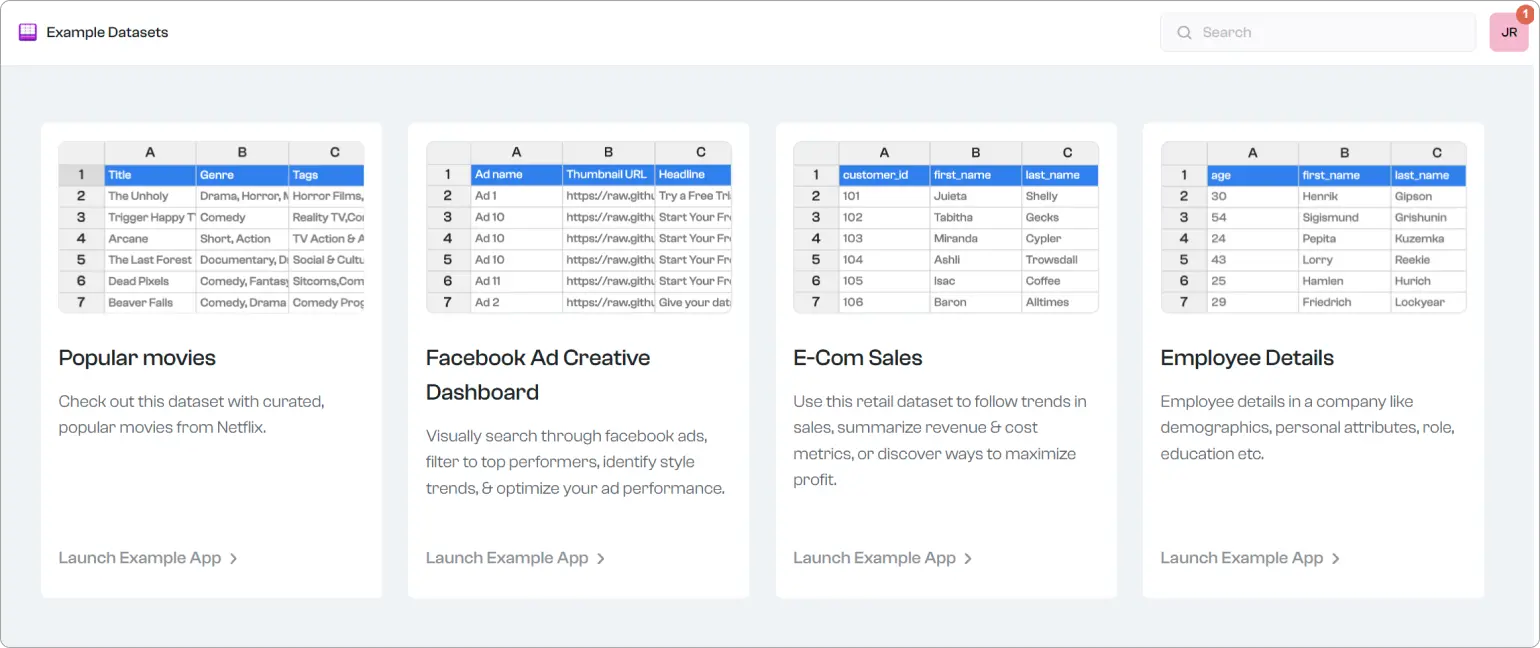Image resolution: width=1540 pixels, height=648 pixels.
Task: Launch the Employee Details example app
Action: [x=1241, y=558]
